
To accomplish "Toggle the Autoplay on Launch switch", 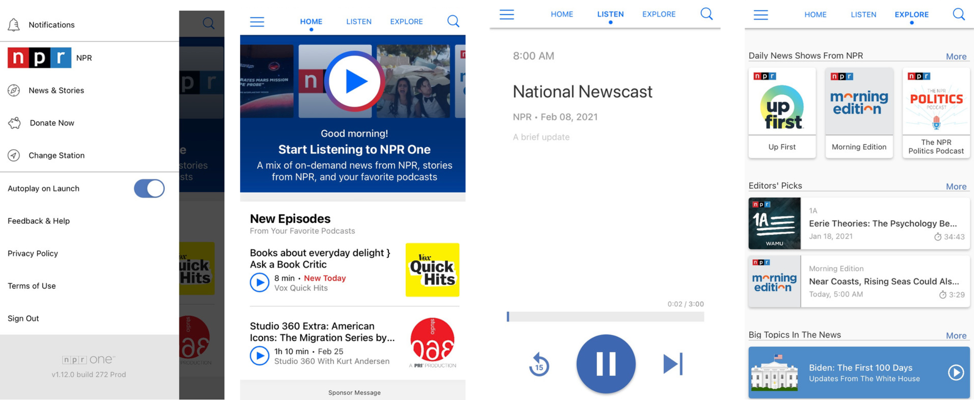I will coord(149,188).
